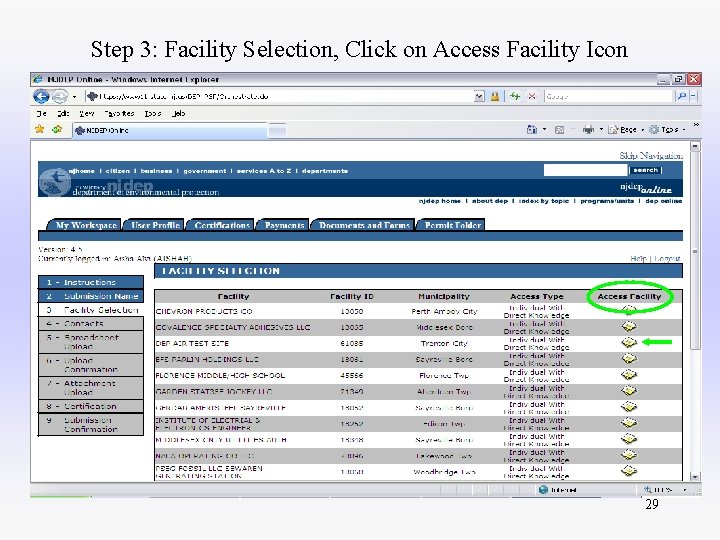This screenshot has width=720, height=540.
Task: Click the Favorites star icon
Action: click(x=40, y=129)
